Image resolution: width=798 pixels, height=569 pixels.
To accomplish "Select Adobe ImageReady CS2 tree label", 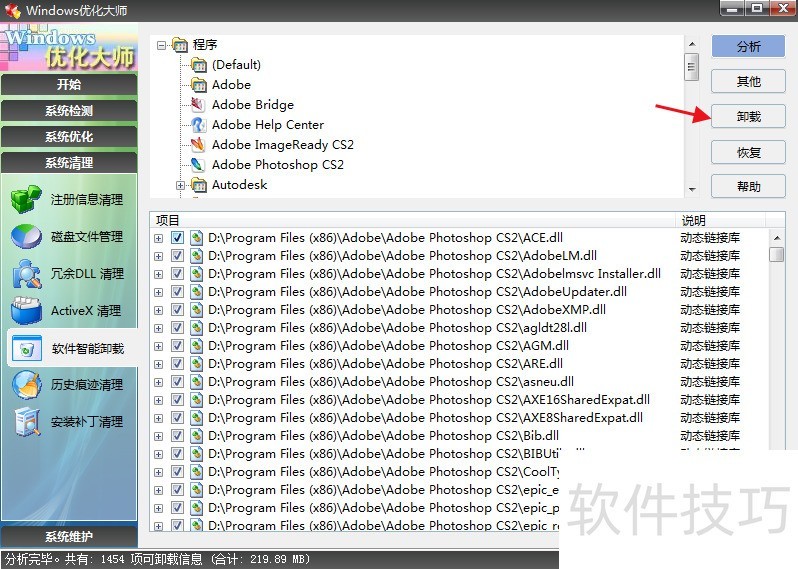I will tap(283, 145).
